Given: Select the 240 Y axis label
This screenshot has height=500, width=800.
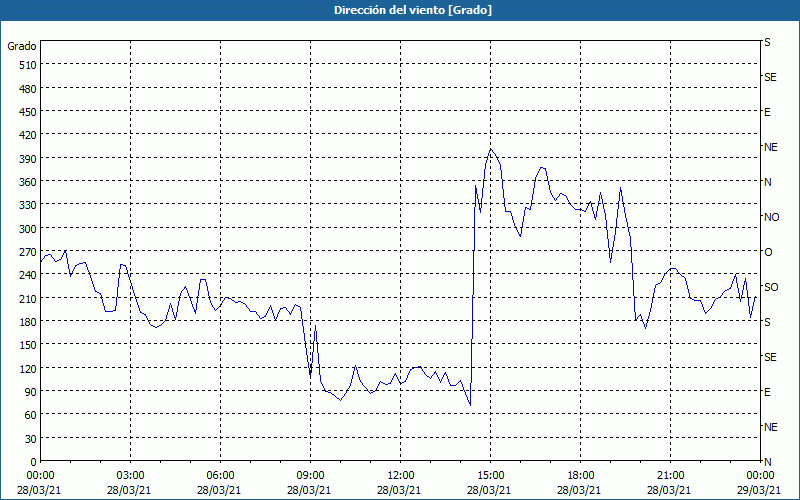Looking at the screenshot, I should click(x=28, y=275).
